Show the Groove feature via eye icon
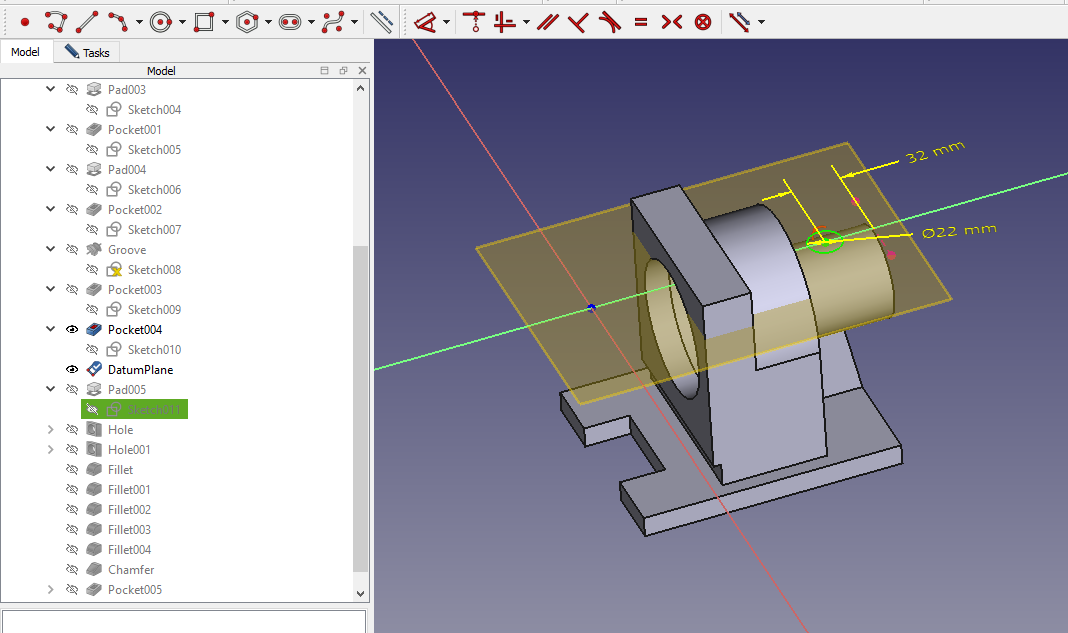This screenshot has width=1068, height=633. click(x=72, y=249)
